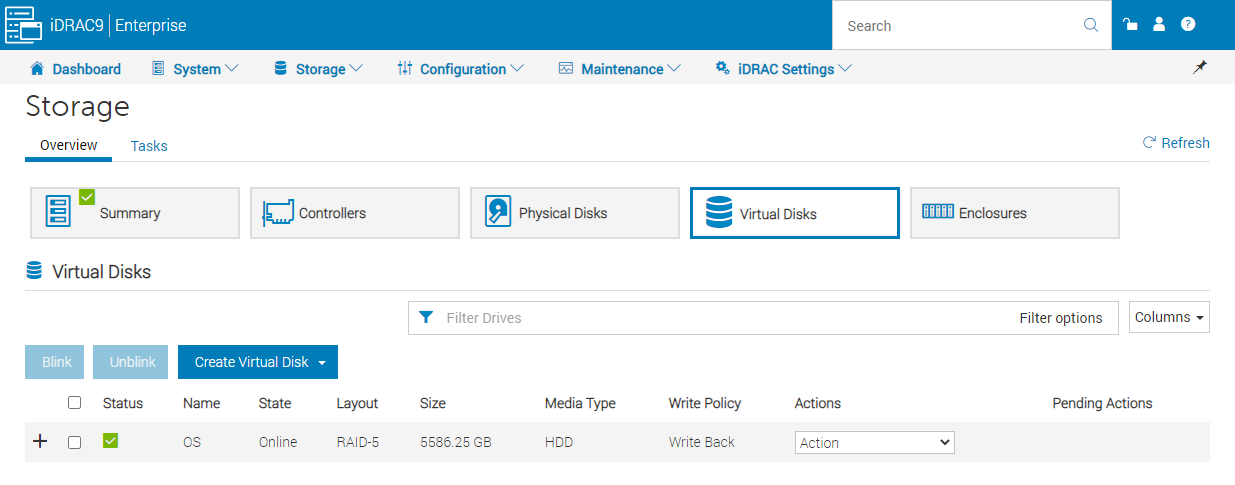The image size is (1235, 485).
Task: Check the OS virtual disk row checkbox
Action: (x=74, y=442)
